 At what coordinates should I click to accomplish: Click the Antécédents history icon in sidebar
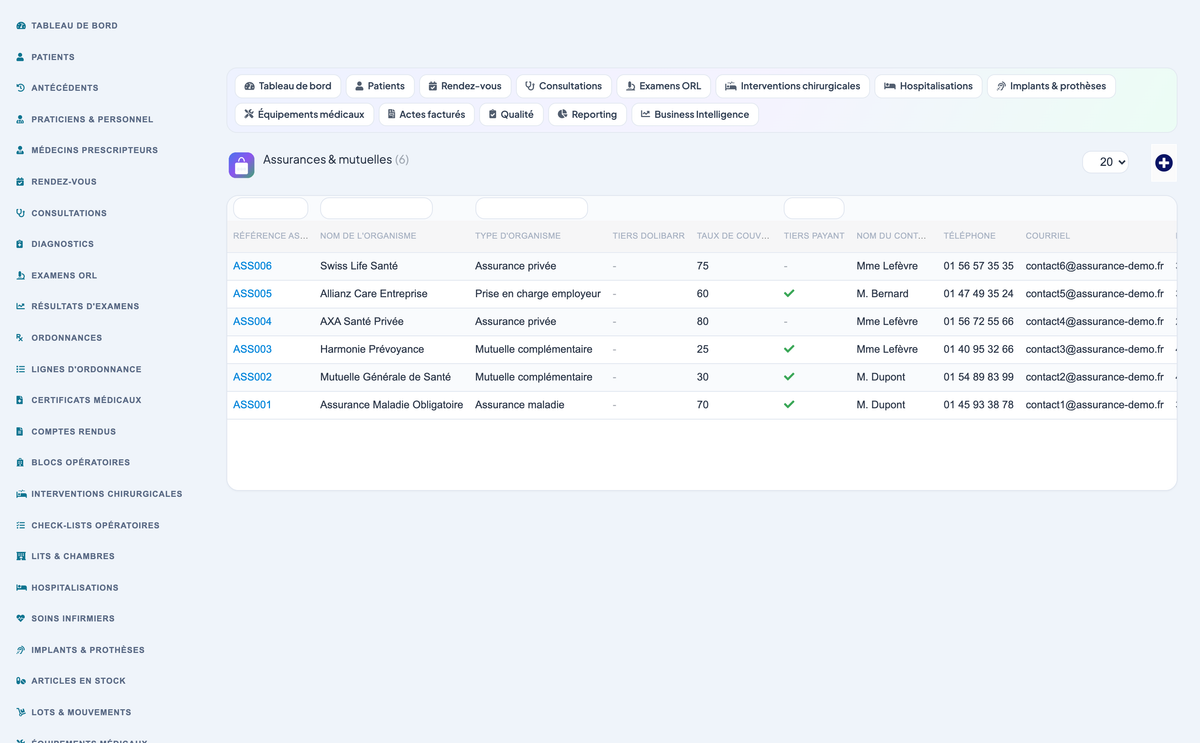click(21, 88)
